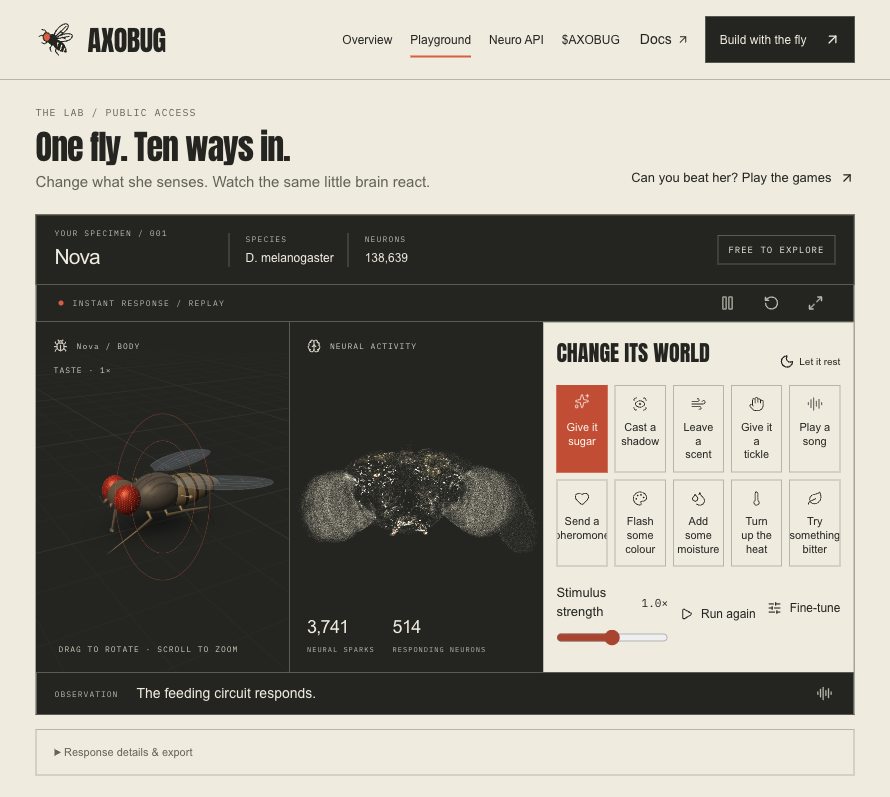Click the 3D fly model viewport
Viewport: 890px width, 797px height.
coord(162,497)
